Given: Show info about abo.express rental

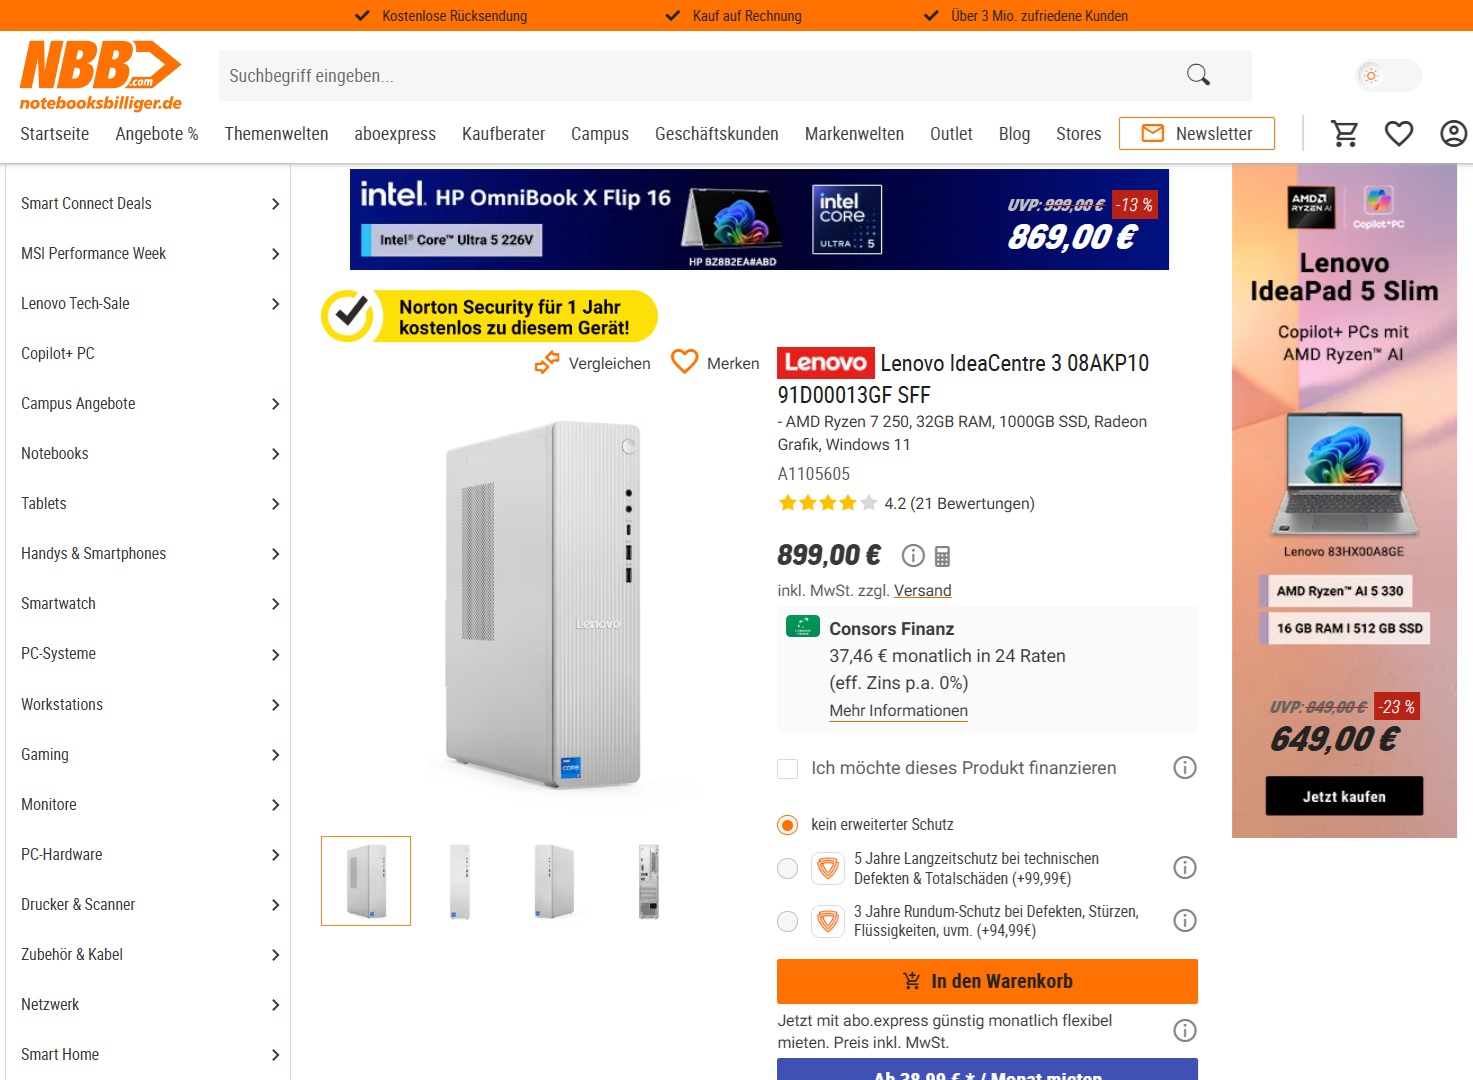Looking at the screenshot, I should [1185, 1030].
